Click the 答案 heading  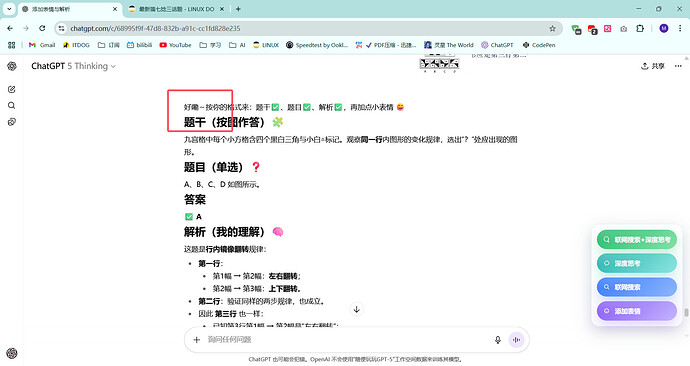[195, 200]
